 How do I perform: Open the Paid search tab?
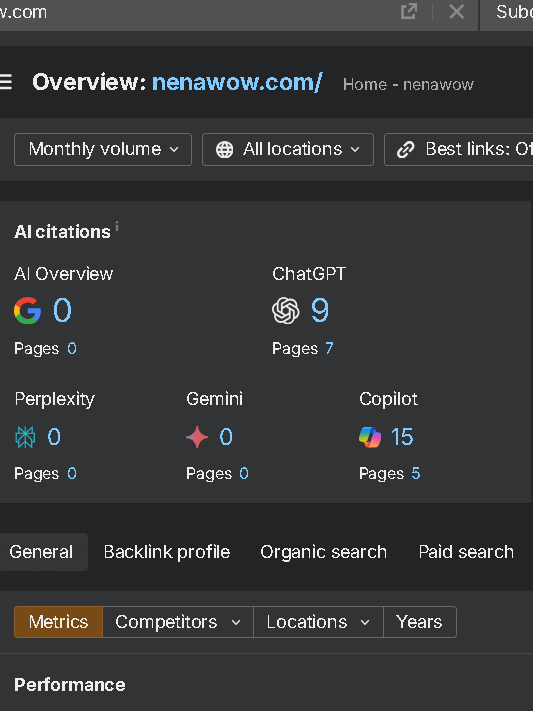[x=466, y=552]
